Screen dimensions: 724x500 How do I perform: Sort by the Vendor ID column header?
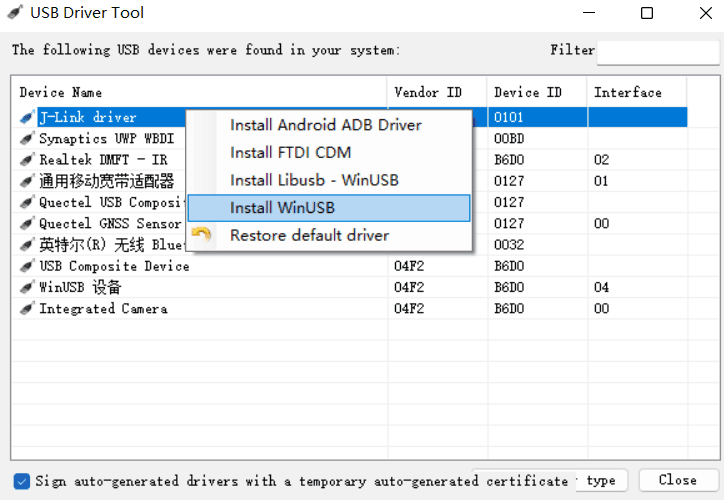[436, 93]
